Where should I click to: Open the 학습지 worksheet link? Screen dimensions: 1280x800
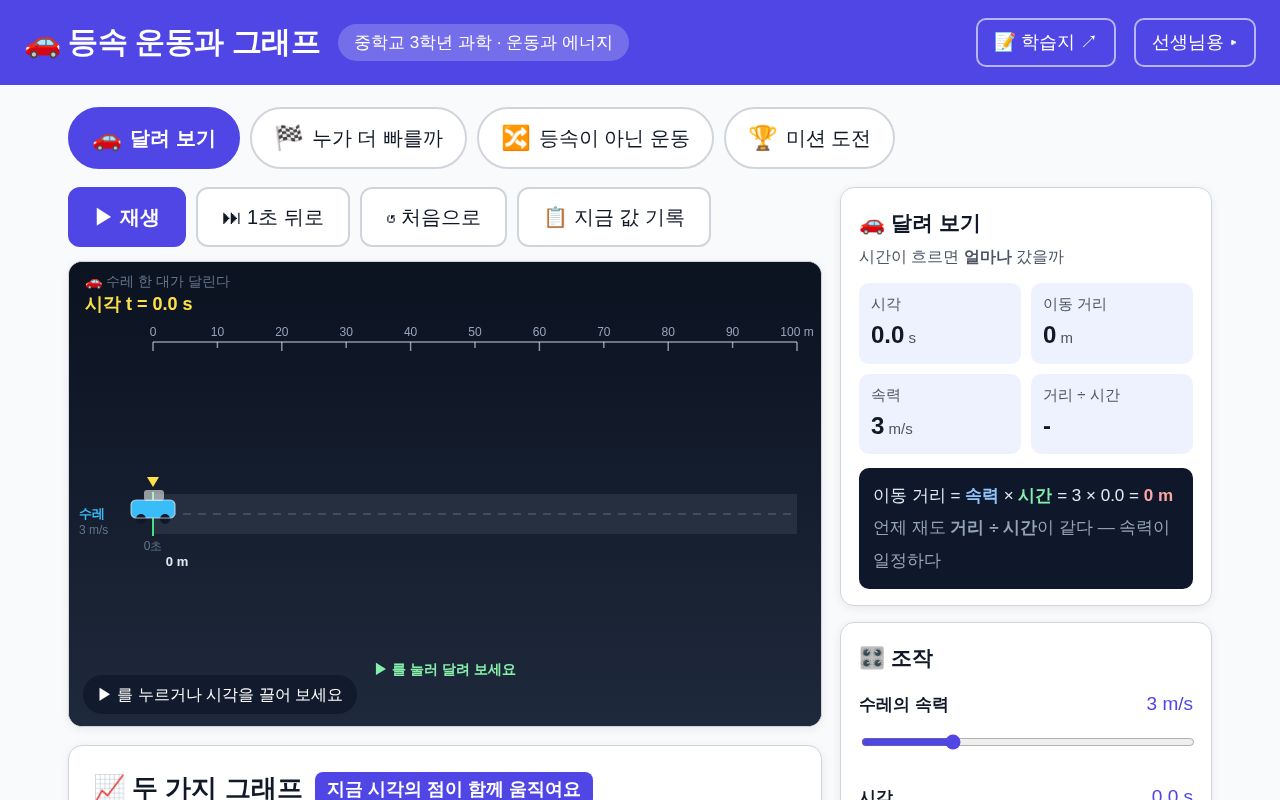(1045, 42)
